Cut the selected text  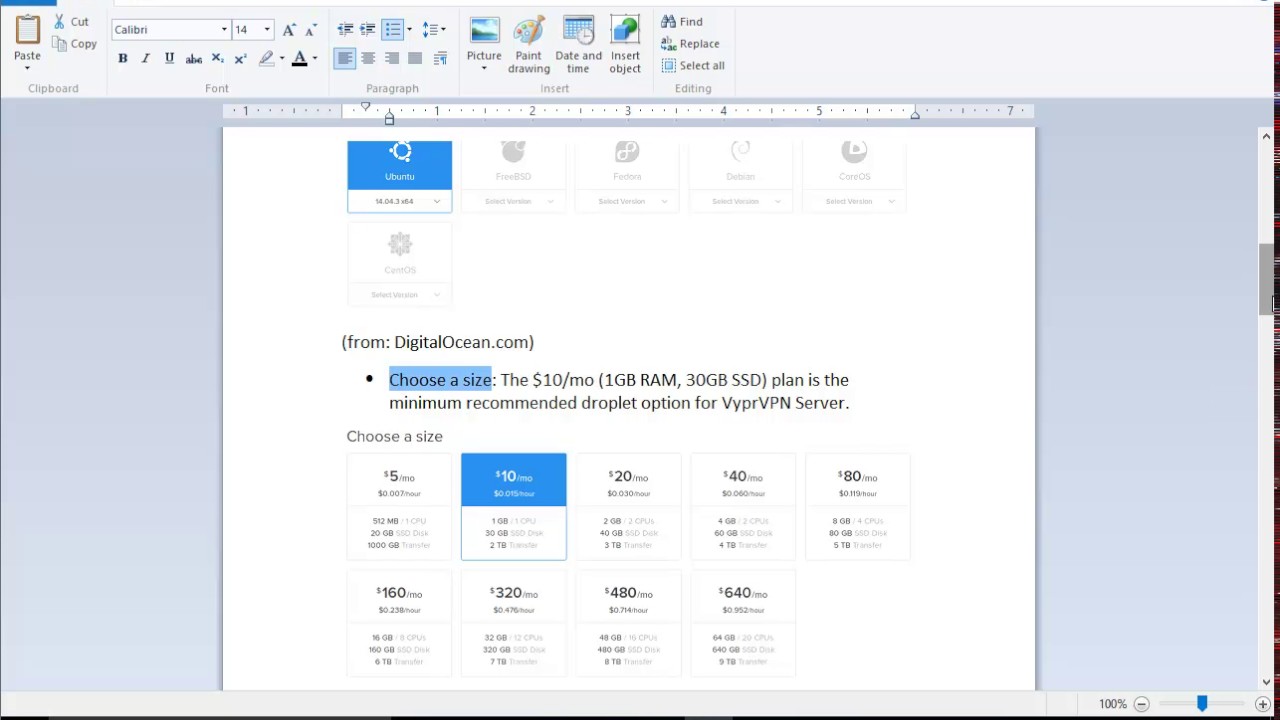pos(71,21)
